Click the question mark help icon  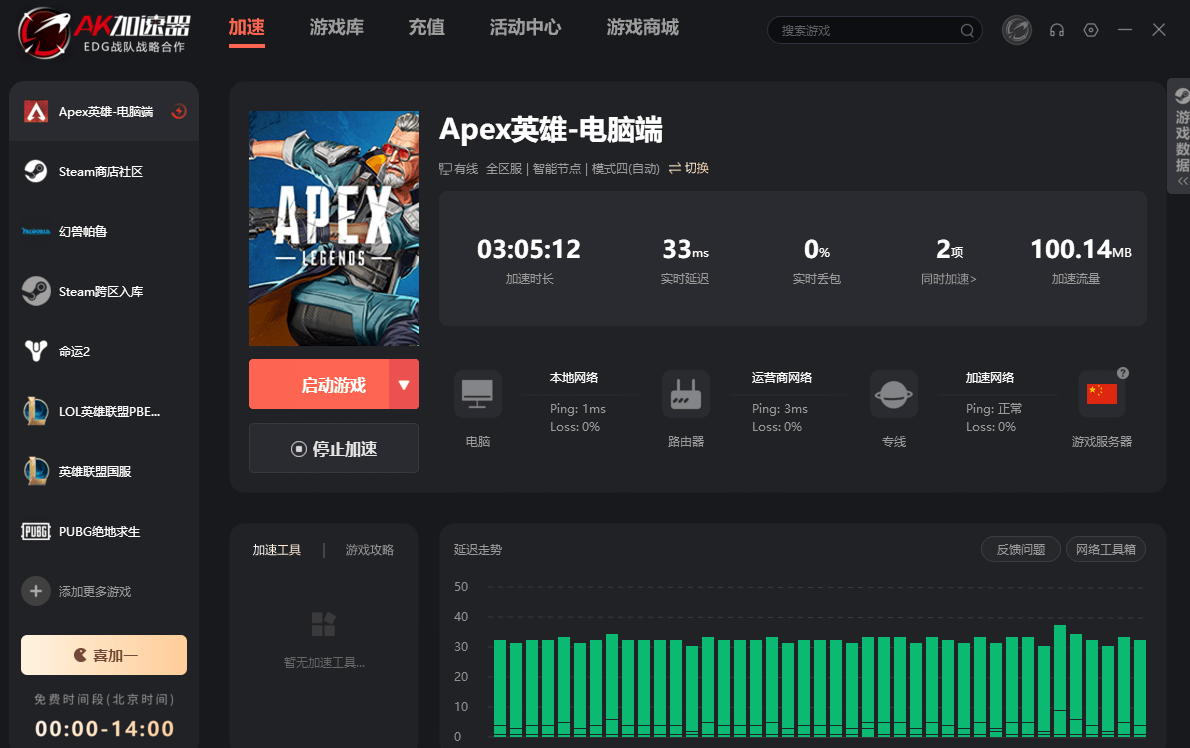(1123, 373)
